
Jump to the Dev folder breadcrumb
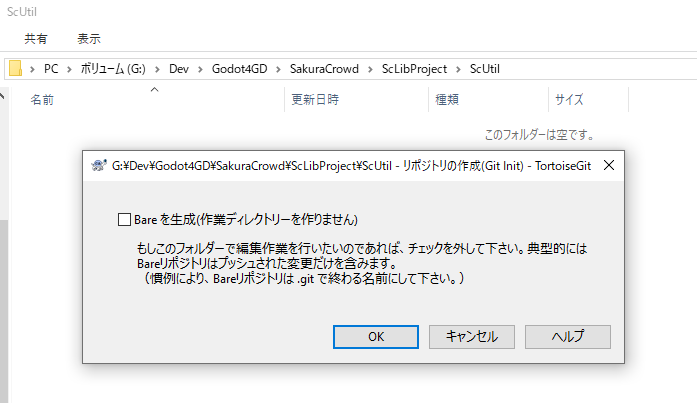pos(179,69)
